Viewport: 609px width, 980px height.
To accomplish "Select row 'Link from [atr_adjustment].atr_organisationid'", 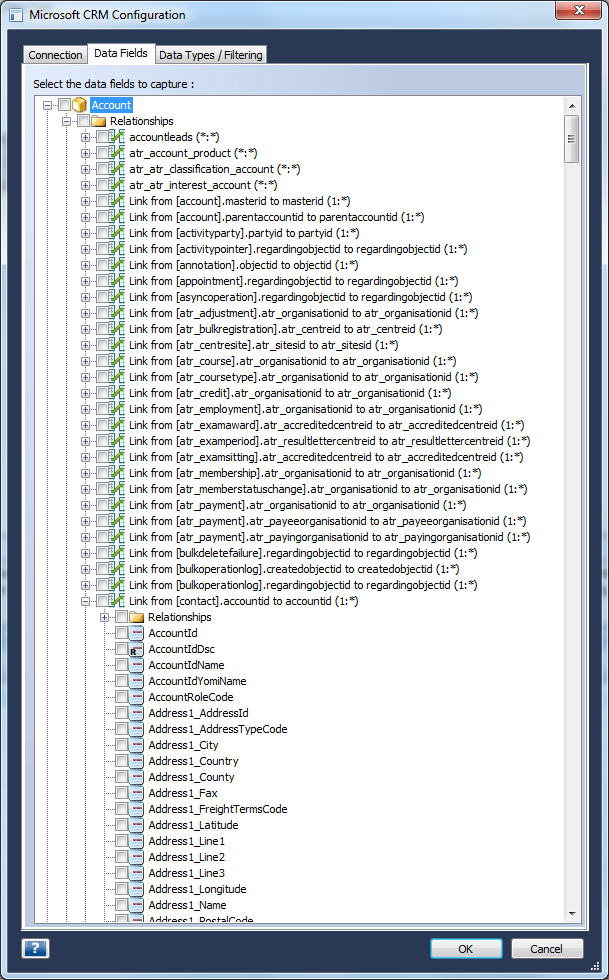I will pyautogui.click(x=303, y=313).
